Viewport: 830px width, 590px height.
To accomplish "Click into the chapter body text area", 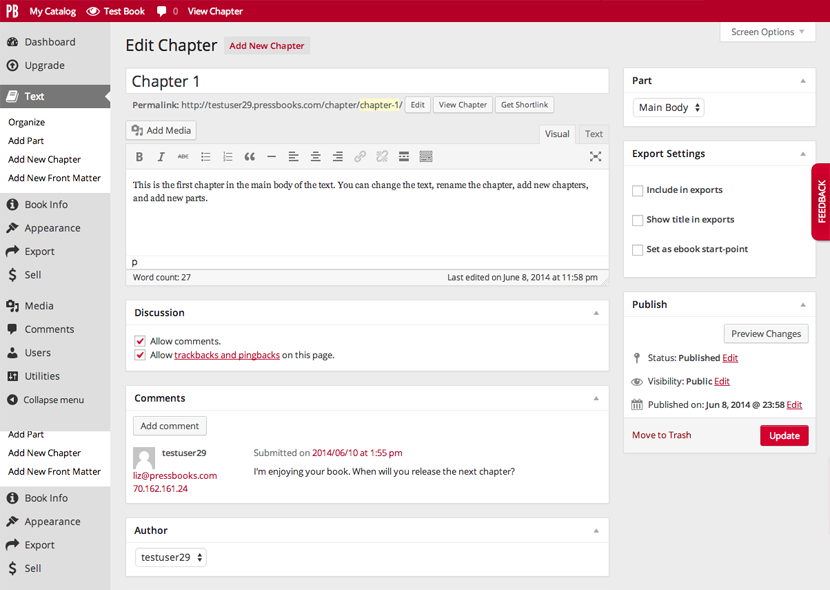I will click(x=367, y=213).
